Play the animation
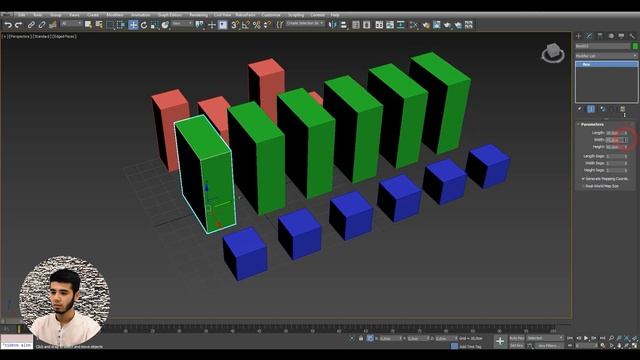This screenshot has height=360, width=640. [x=586, y=338]
